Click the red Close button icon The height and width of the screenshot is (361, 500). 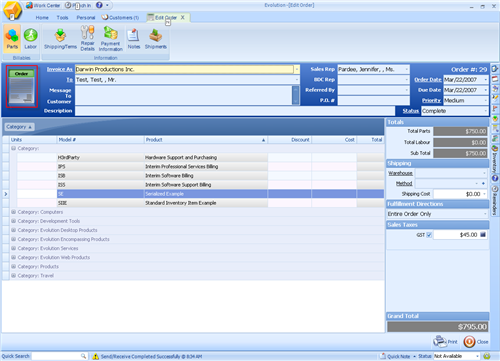click(469, 342)
